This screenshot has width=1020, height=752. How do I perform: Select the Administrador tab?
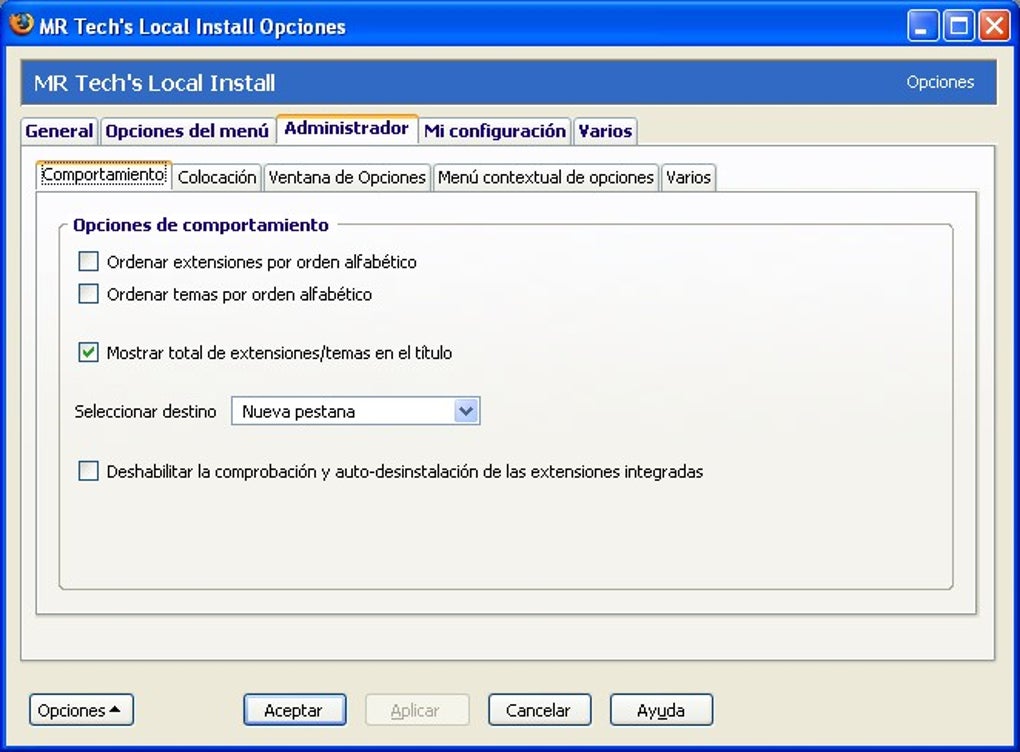point(347,128)
